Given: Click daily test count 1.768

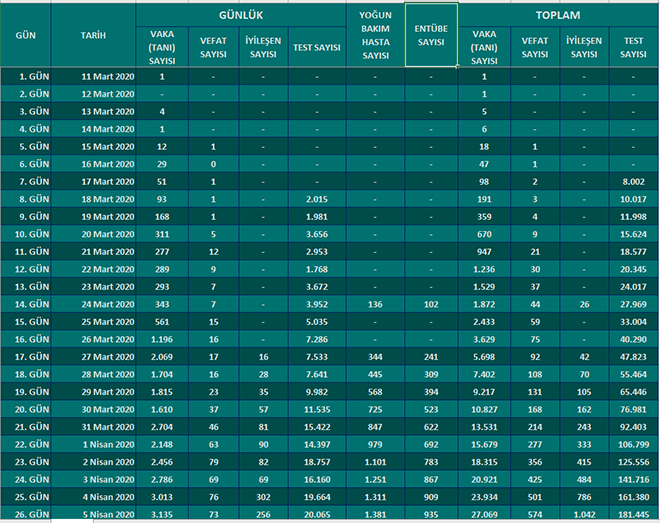Looking at the screenshot, I should [x=317, y=269].
